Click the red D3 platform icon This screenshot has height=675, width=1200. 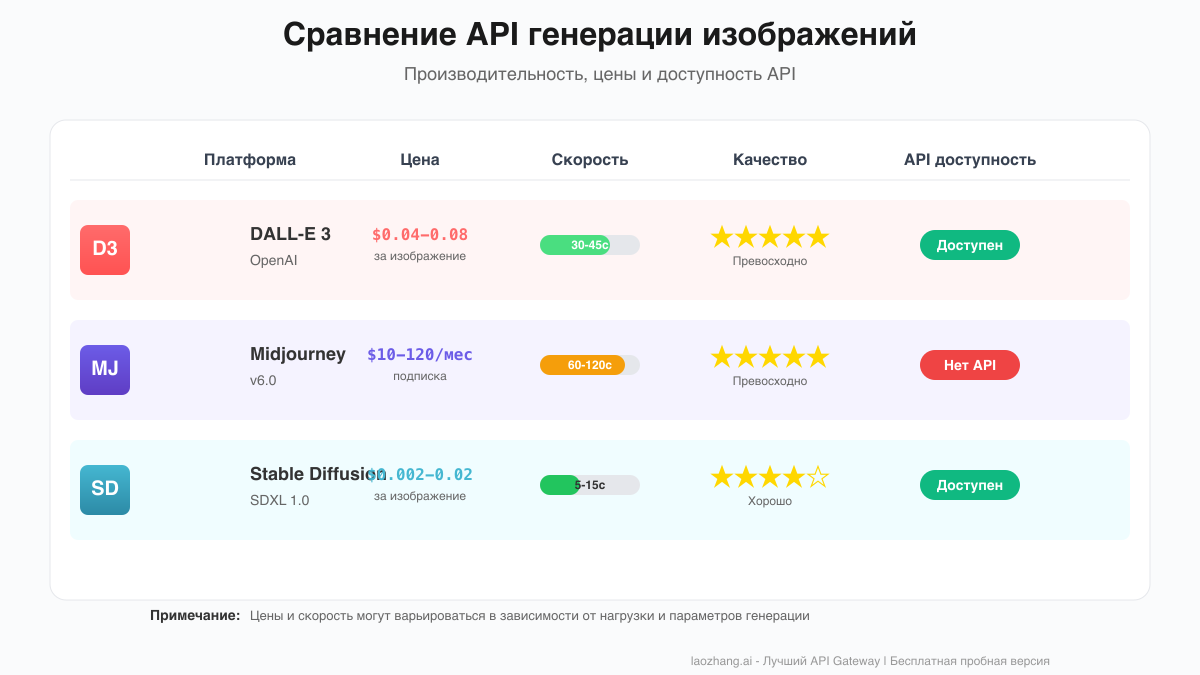point(105,250)
